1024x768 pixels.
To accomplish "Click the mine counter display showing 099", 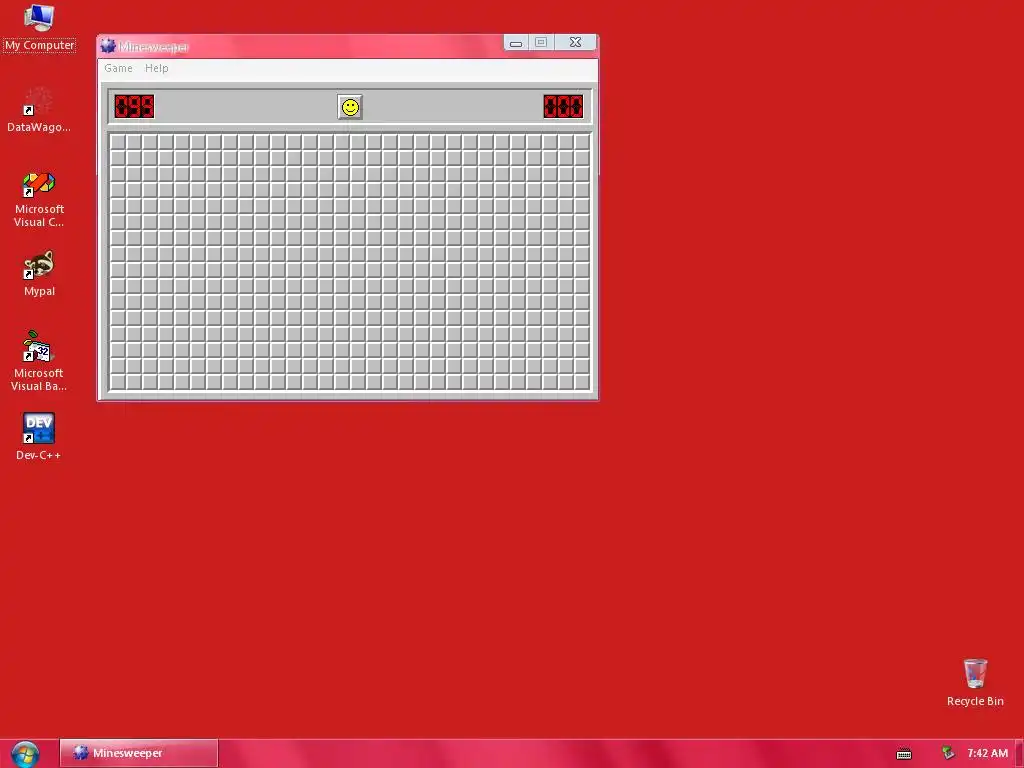I will pos(135,106).
